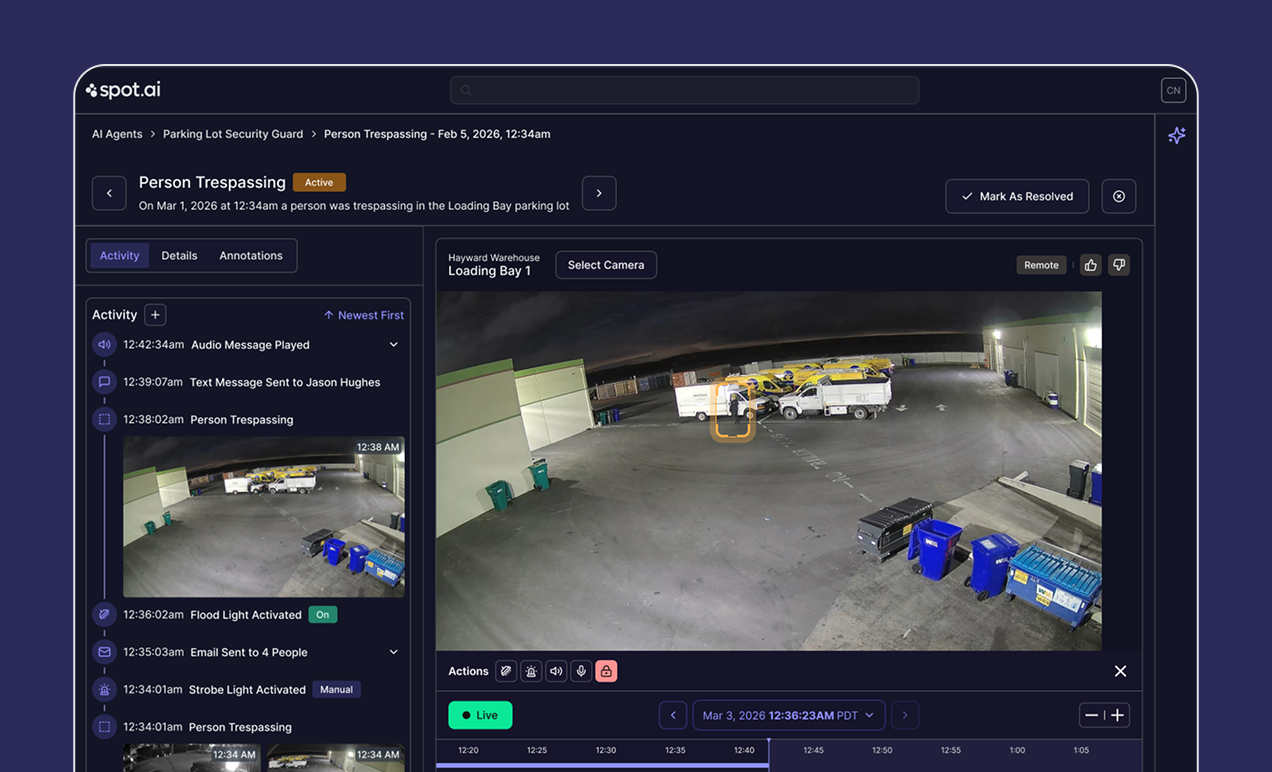Viewport: 1272px width, 772px height.
Task: Start microphone talk-down from Actions bar
Action: tap(581, 671)
